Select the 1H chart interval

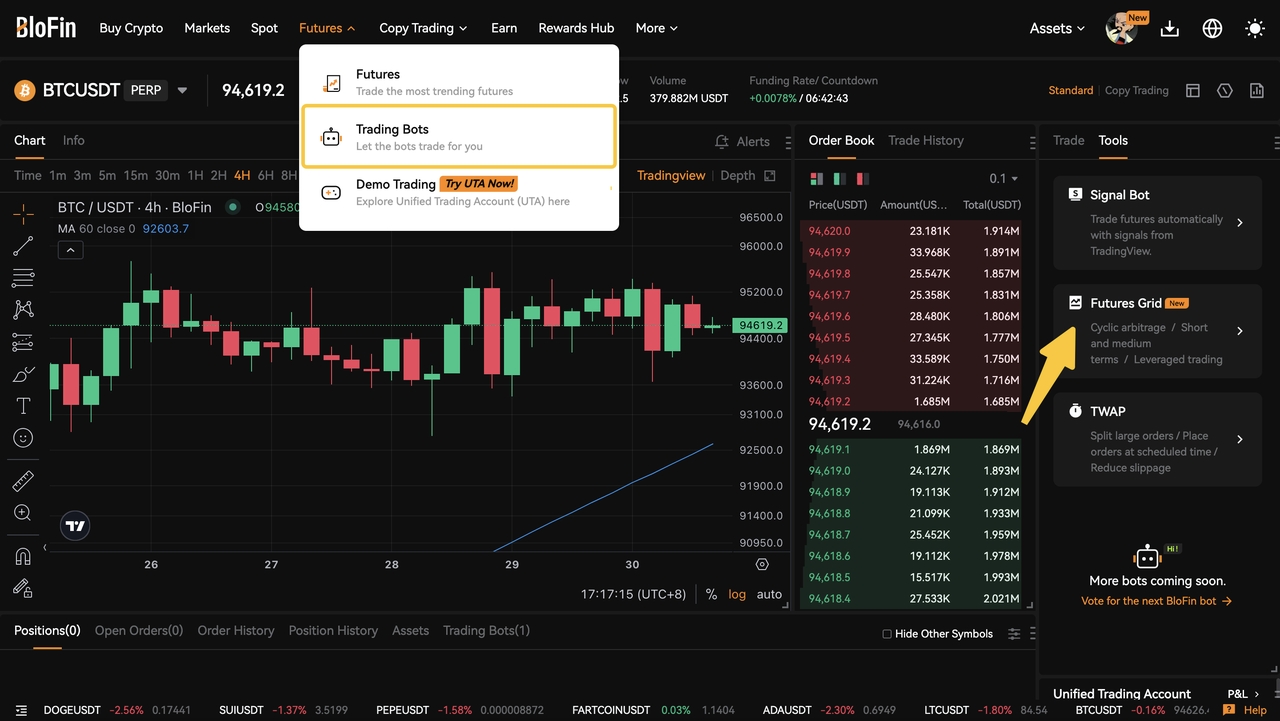coord(195,176)
